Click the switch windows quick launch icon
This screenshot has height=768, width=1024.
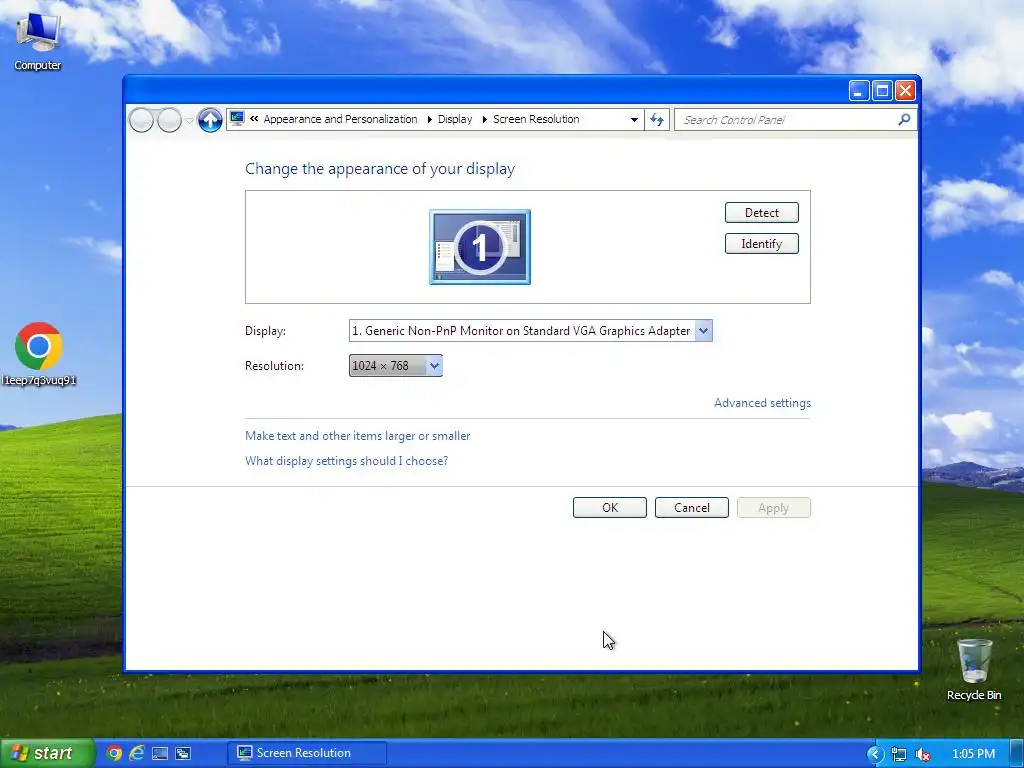click(x=183, y=754)
